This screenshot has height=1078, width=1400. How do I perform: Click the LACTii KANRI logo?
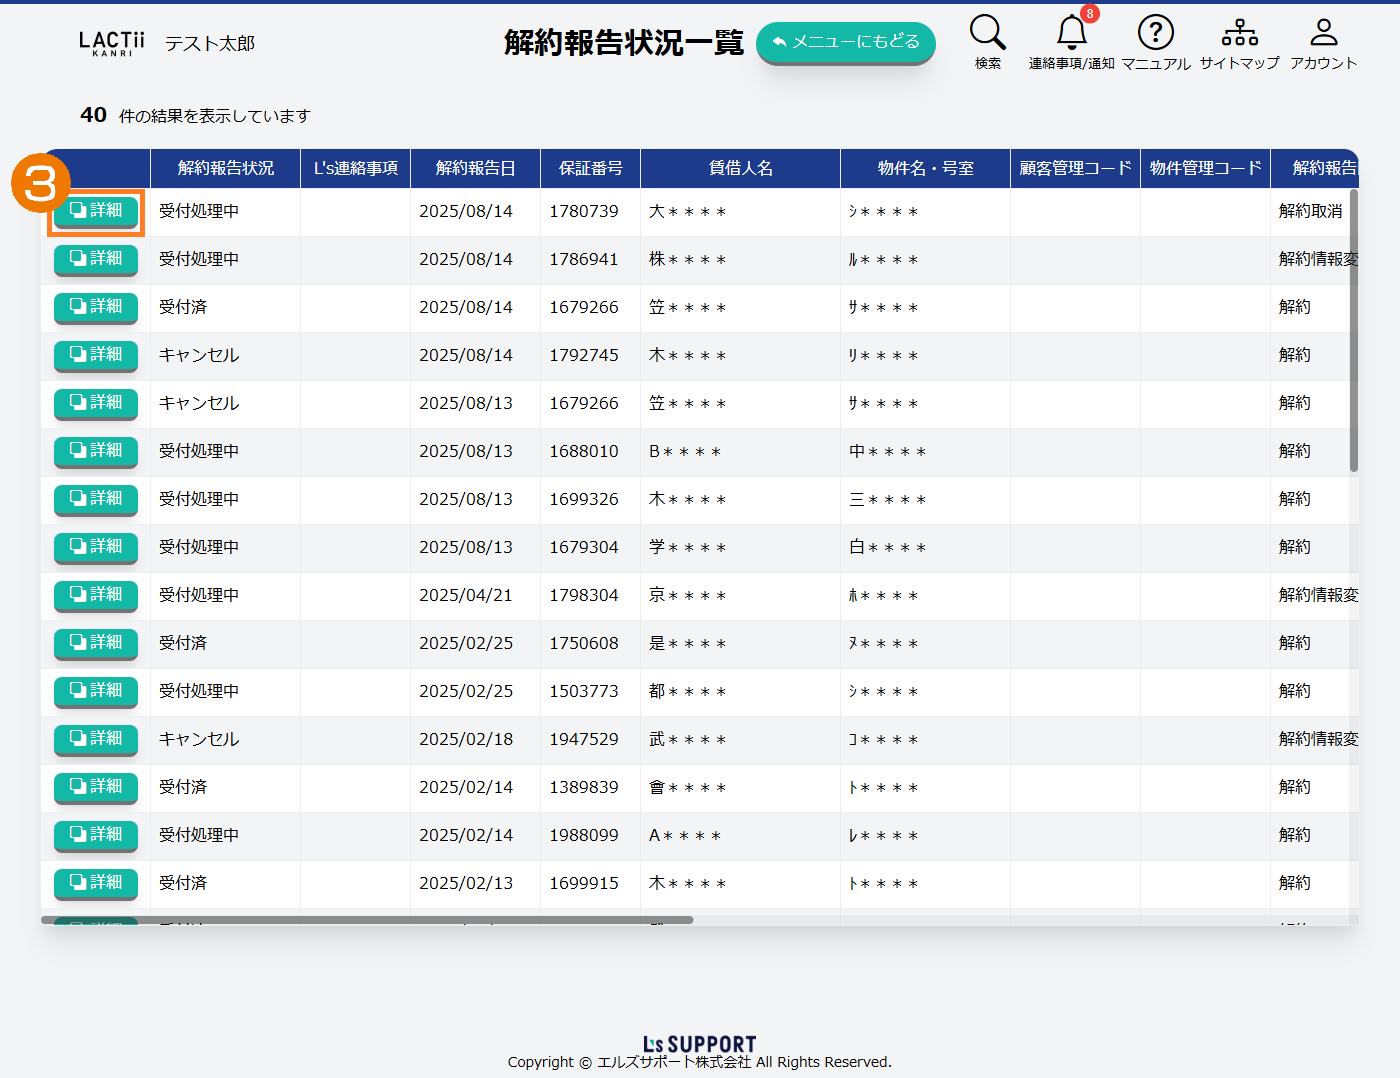click(x=112, y=43)
